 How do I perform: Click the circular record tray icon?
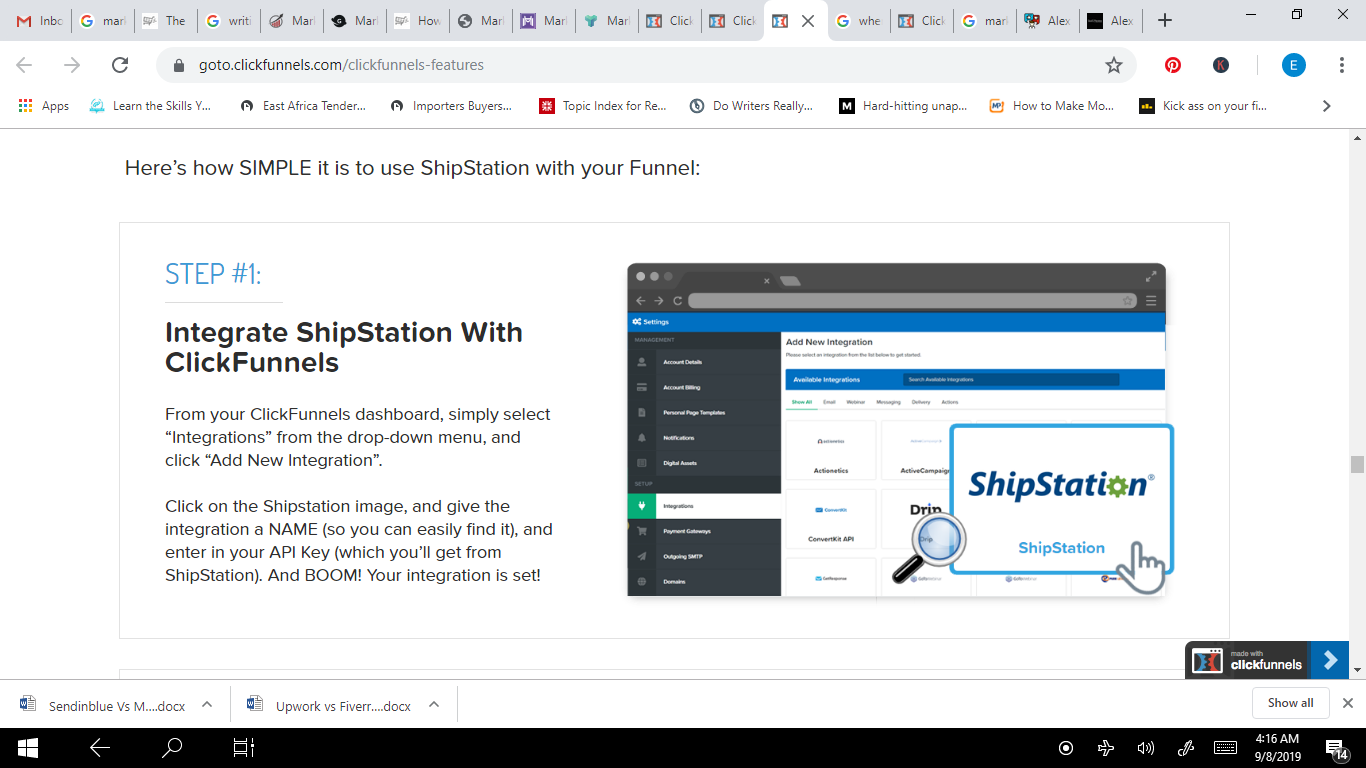pyautogui.click(x=1066, y=748)
